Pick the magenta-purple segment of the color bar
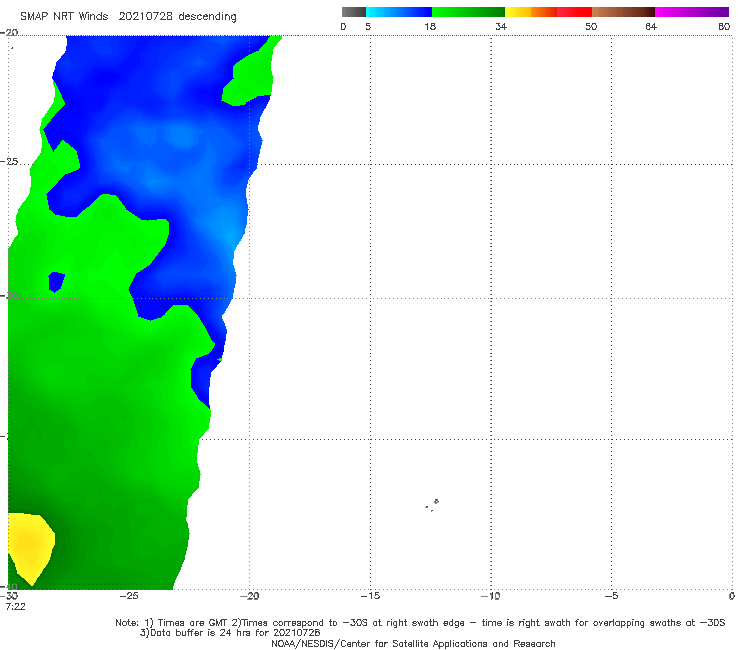The width and height of the screenshot is (740, 650). point(692,12)
